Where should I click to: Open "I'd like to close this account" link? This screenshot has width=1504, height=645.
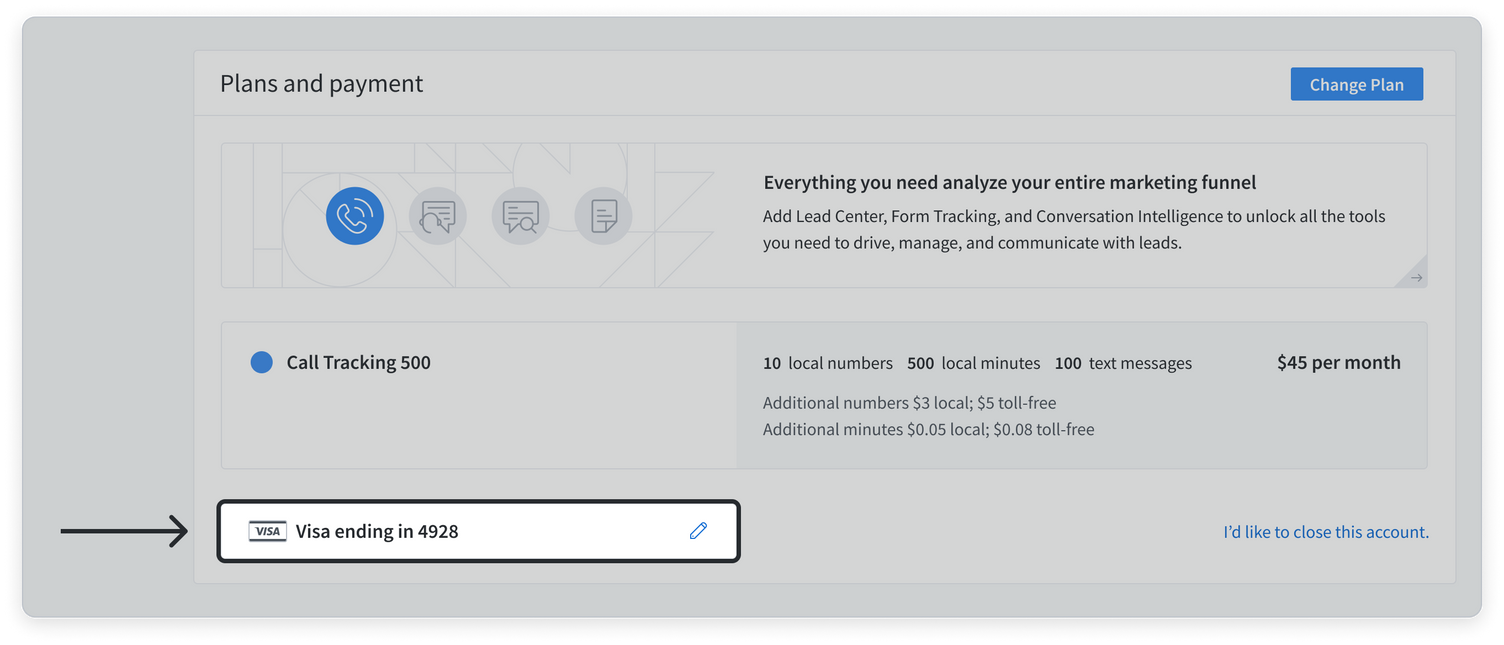tap(1326, 532)
